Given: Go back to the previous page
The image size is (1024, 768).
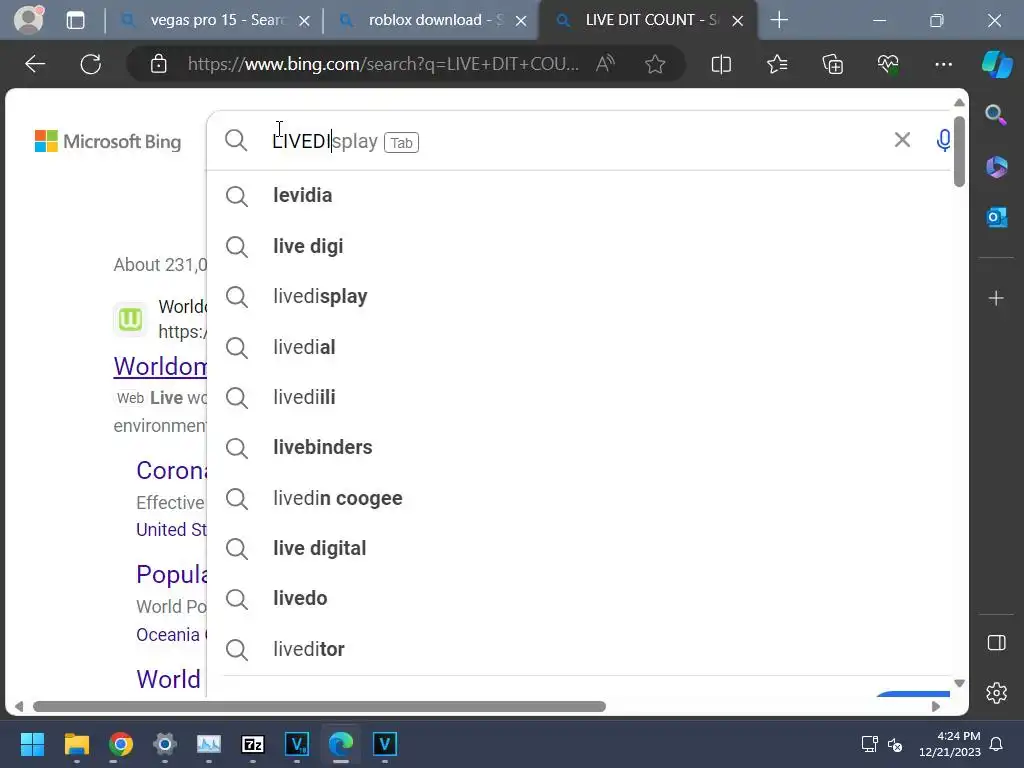Looking at the screenshot, I should [x=35, y=64].
